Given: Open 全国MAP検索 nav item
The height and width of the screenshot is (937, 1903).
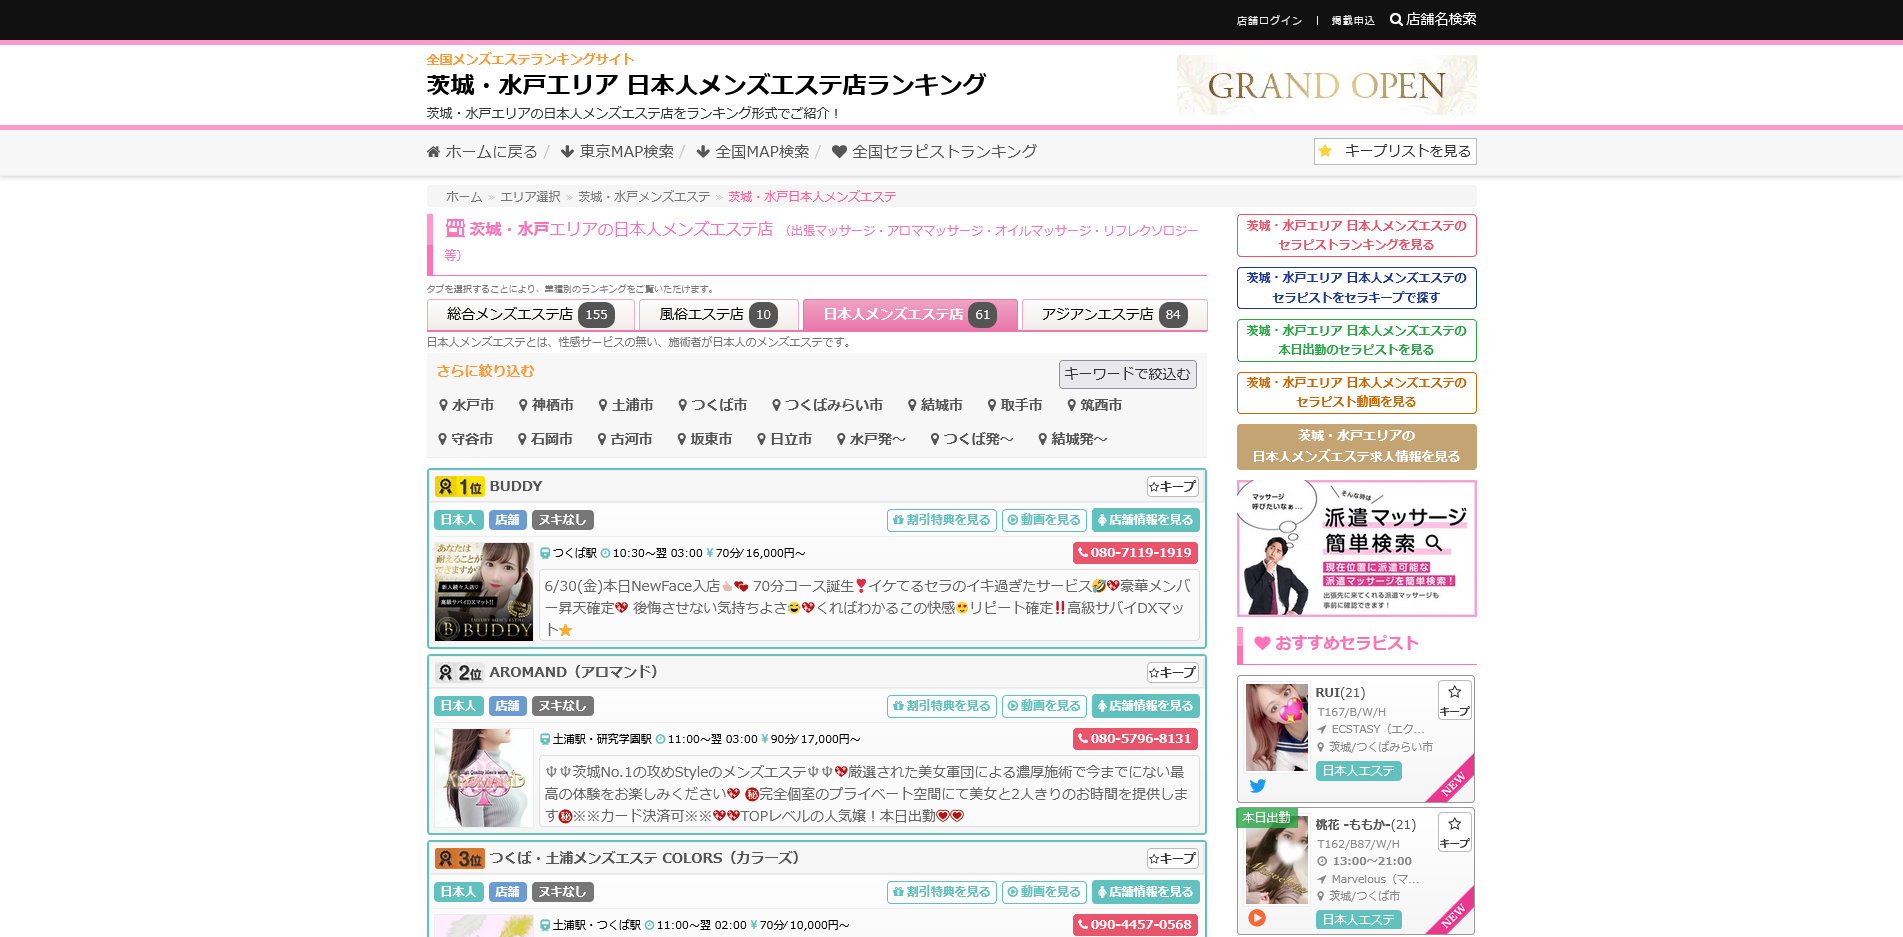Looking at the screenshot, I should (753, 151).
